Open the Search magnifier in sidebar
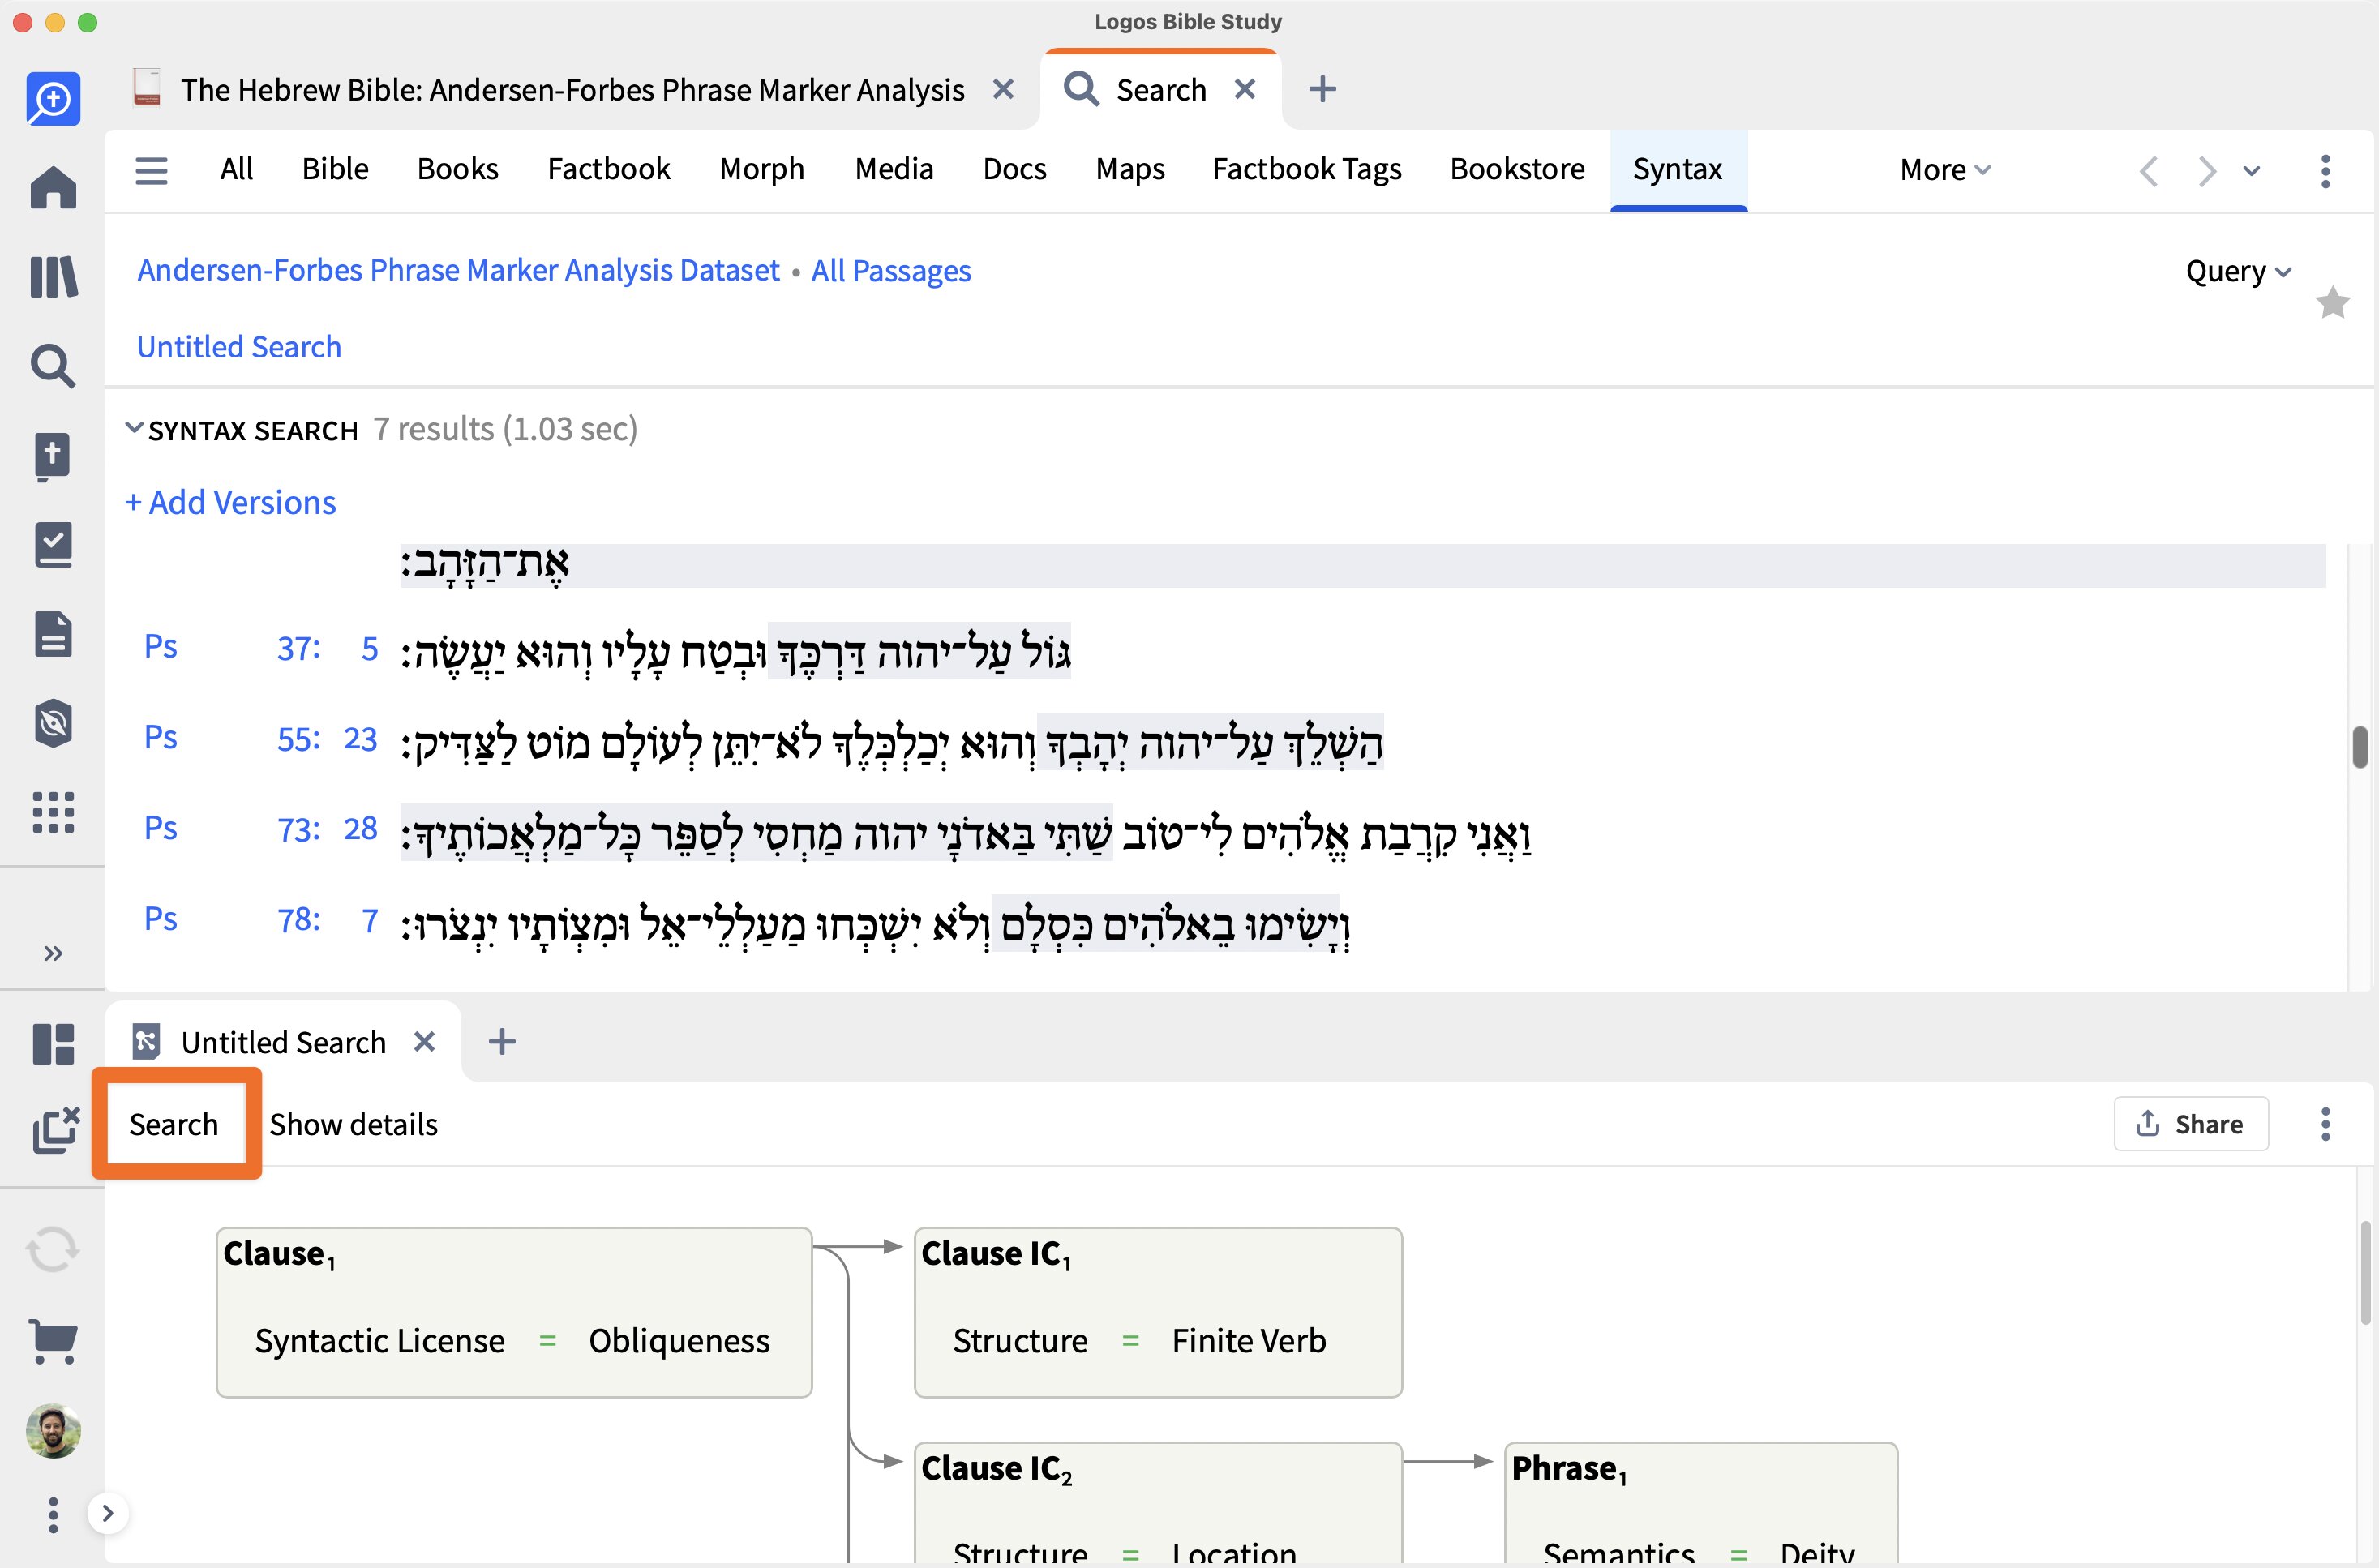 point(53,366)
